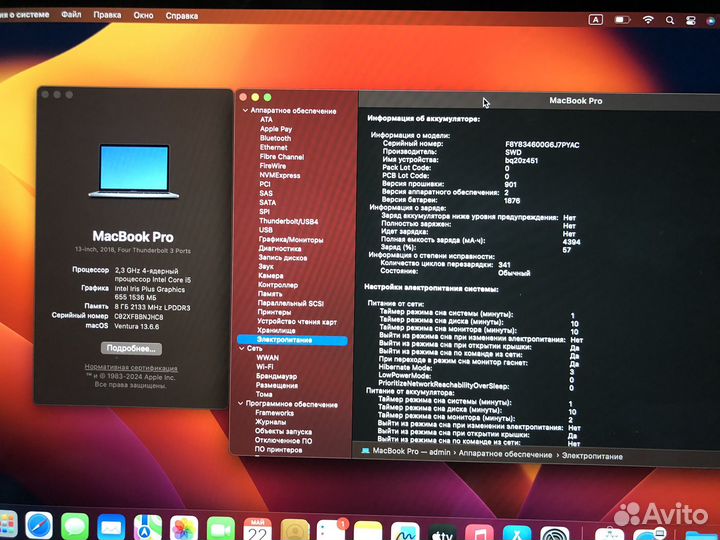Screen dimensions: 720x540
Task: Click the laptop icon in the path bar
Action: (366, 450)
